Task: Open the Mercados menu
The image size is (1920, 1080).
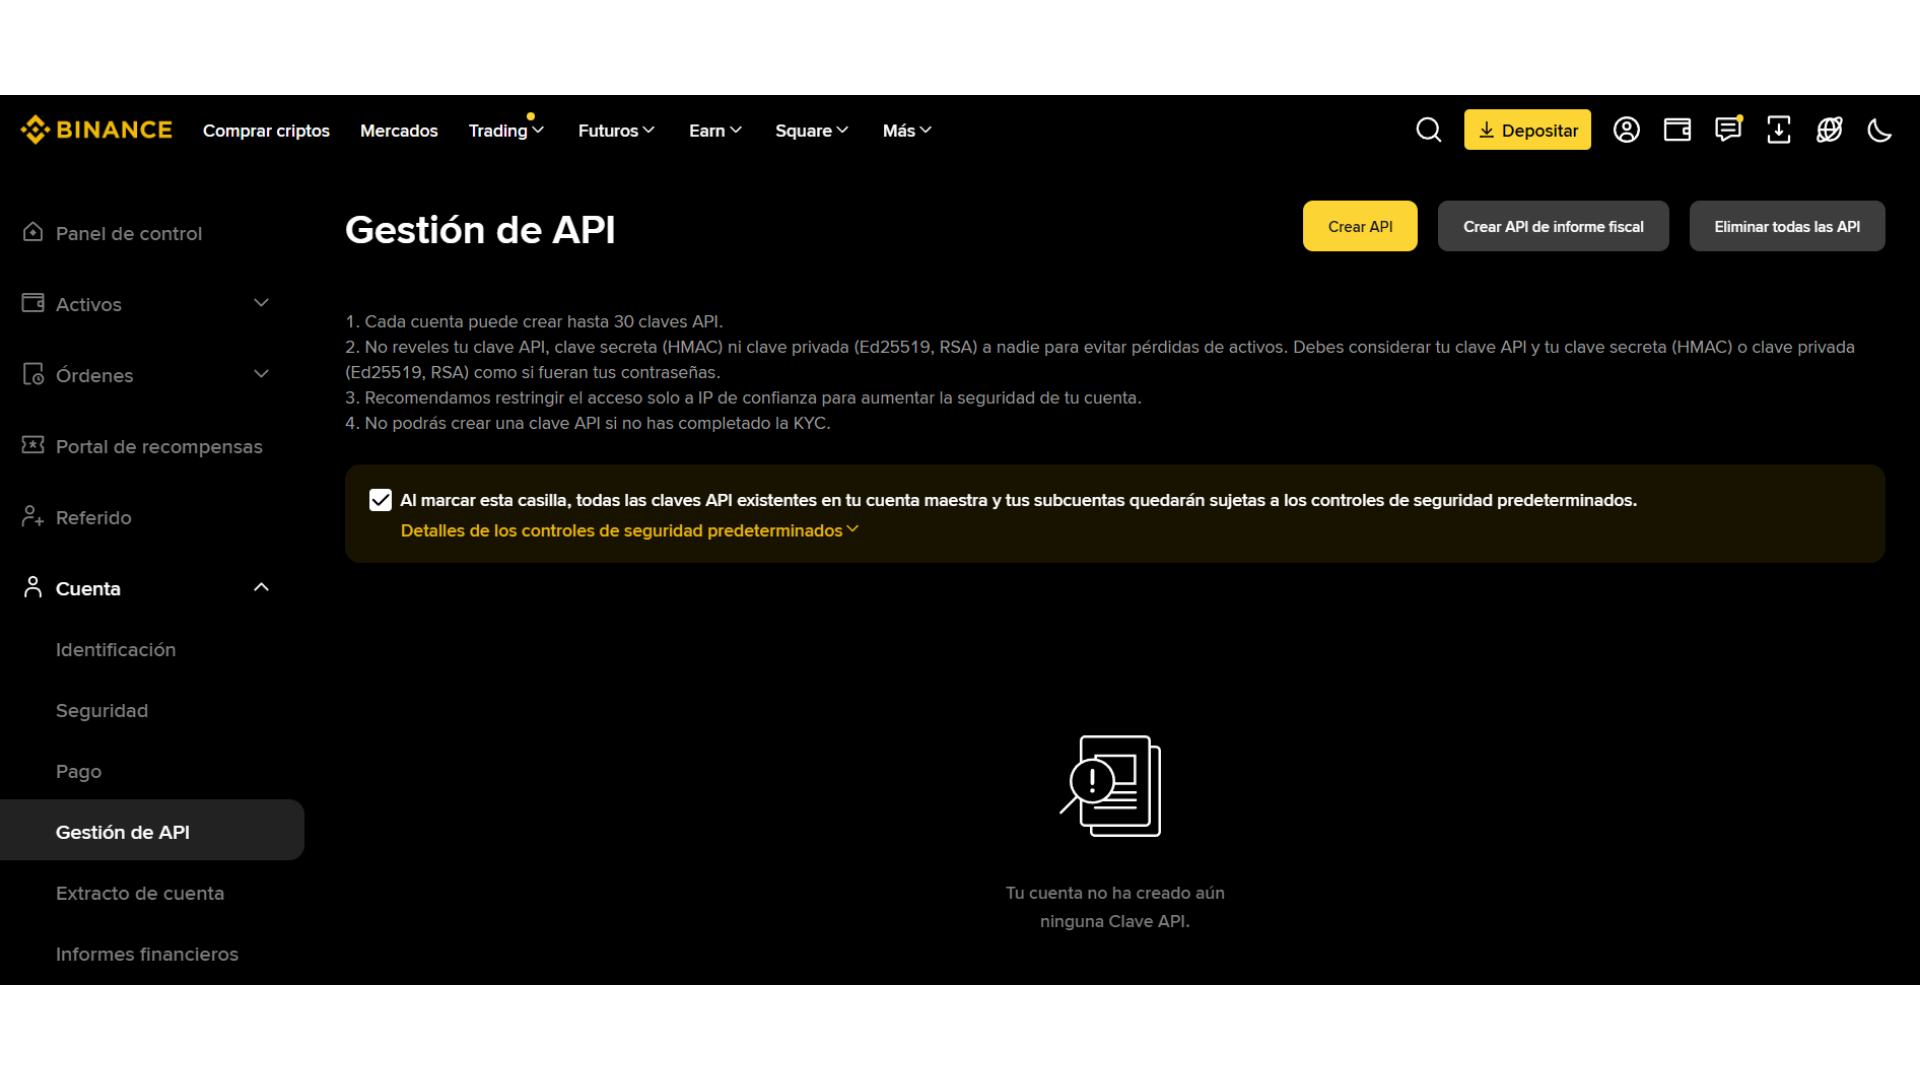Action: [x=398, y=130]
